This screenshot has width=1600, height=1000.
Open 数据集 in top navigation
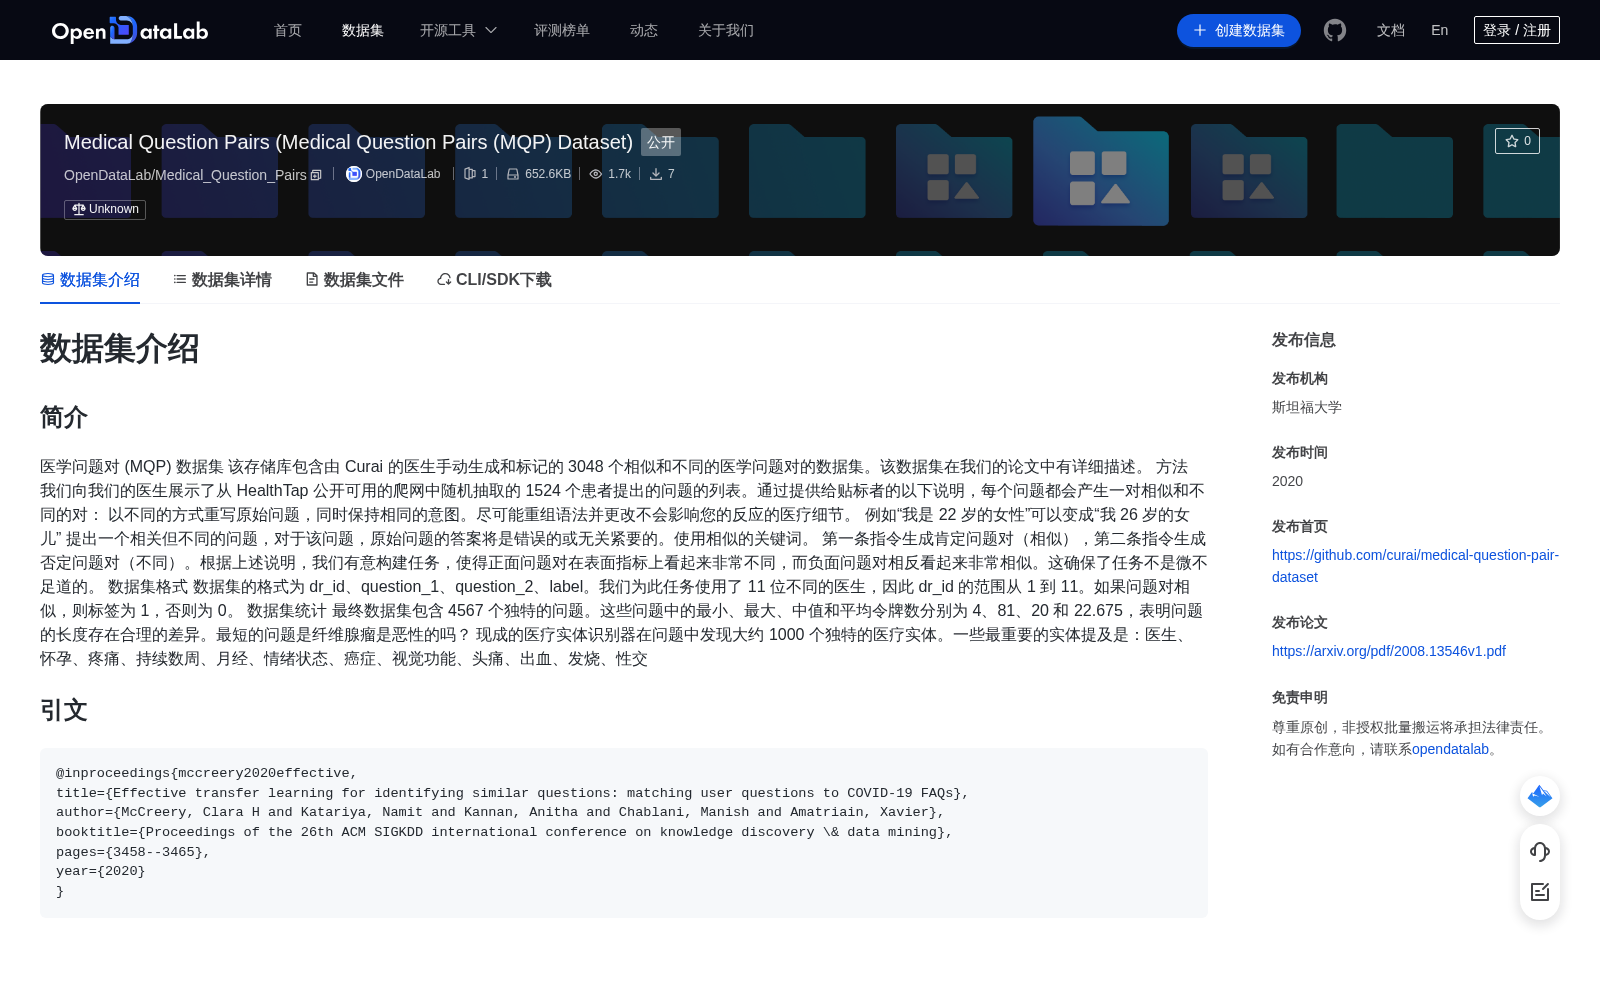coord(363,30)
